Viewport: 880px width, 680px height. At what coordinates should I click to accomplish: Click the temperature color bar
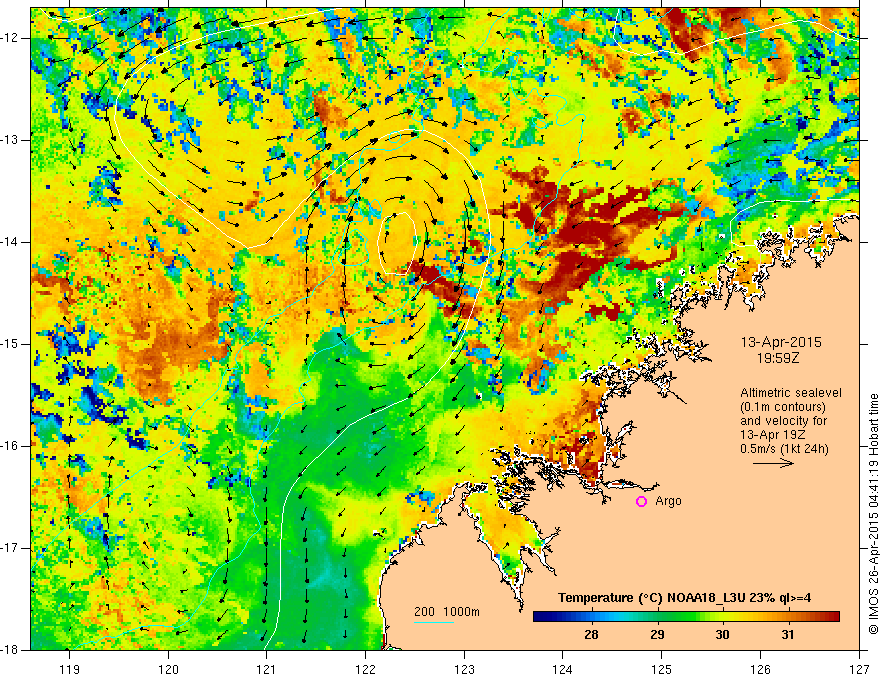point(686,617)
